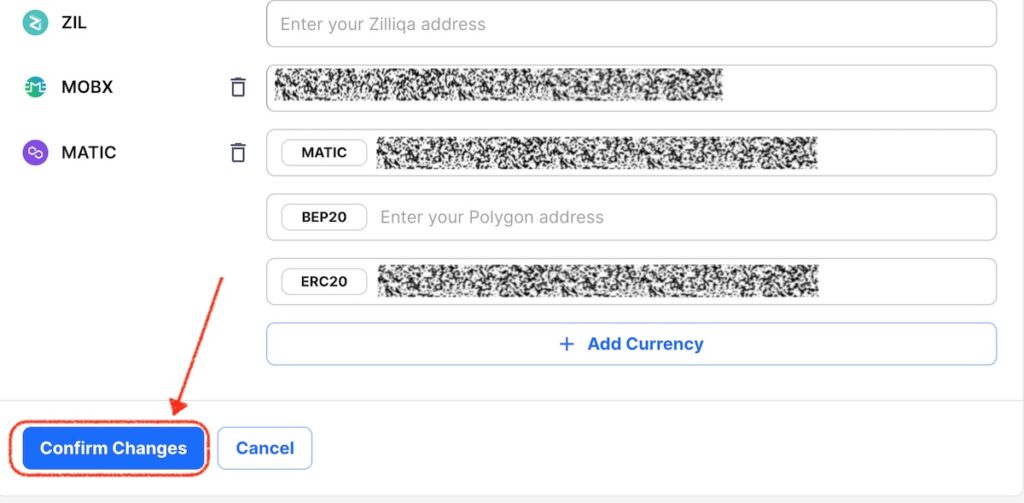Click the MOBX coin icon
Viewport: 1024px width, 503px height.
[35, 87]
